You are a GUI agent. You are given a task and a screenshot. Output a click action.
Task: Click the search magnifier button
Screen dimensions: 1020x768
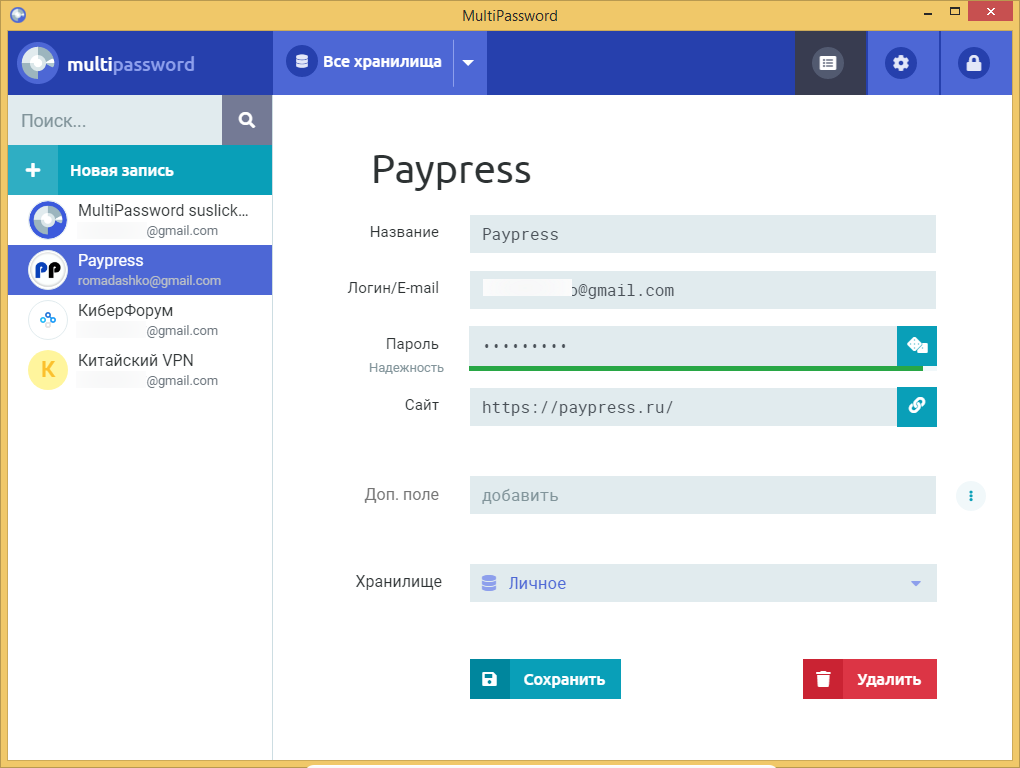pos(247,120)
